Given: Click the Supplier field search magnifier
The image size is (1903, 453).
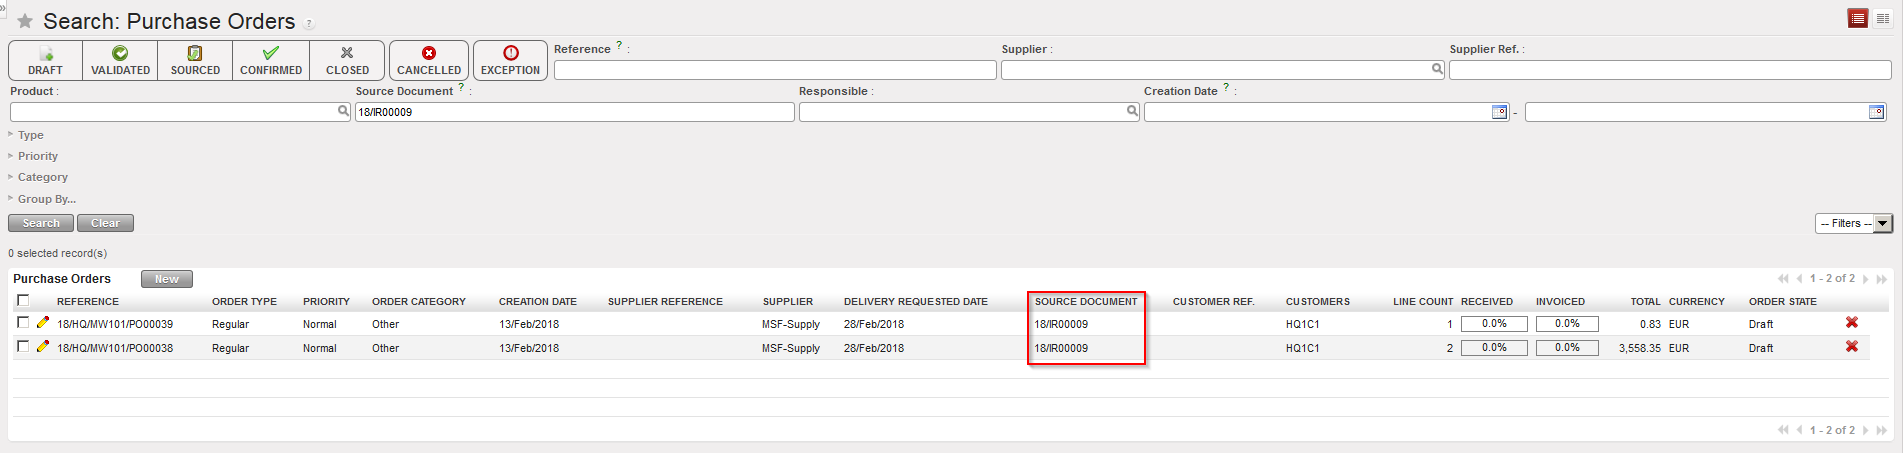Looking at the screenshot, I should coord(1437,69).
